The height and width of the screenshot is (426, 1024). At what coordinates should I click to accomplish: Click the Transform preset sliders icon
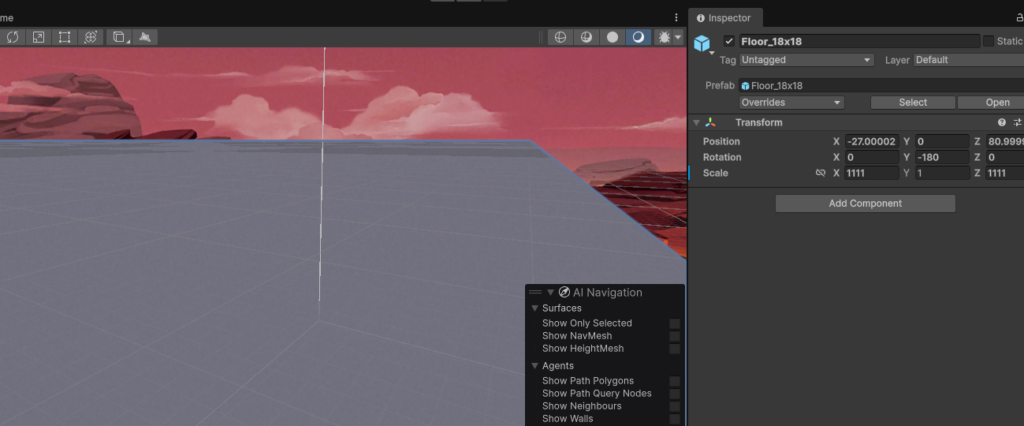[x=1017, y=122]
